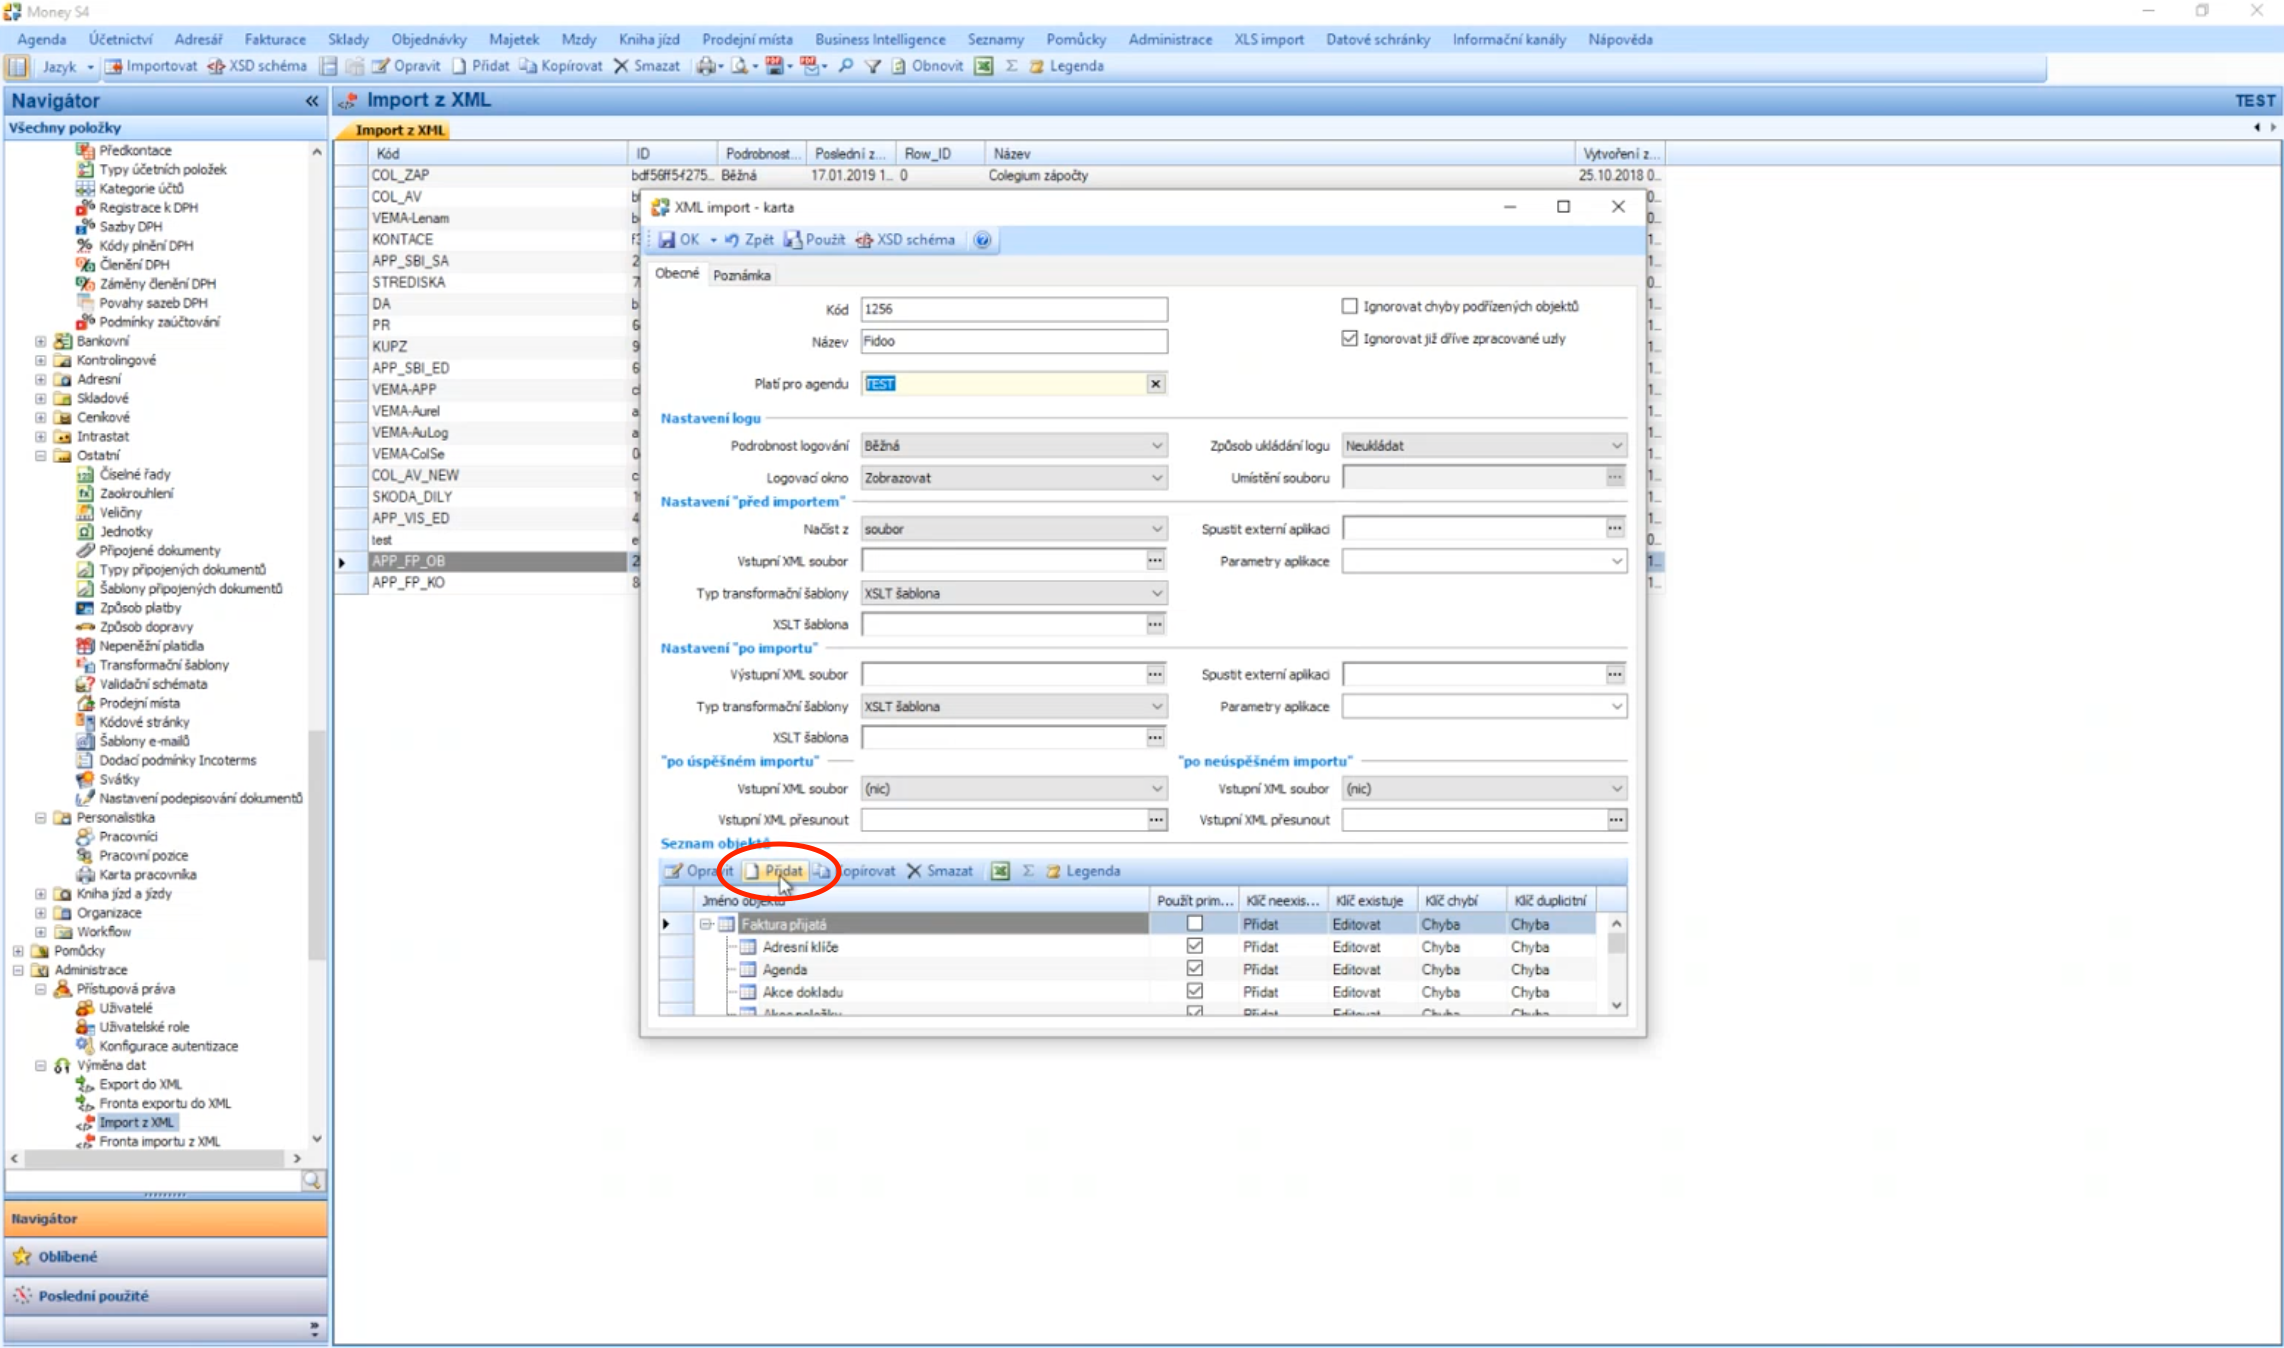
Task: Click the print preview magnifier icon
Action: click(740, 66)
